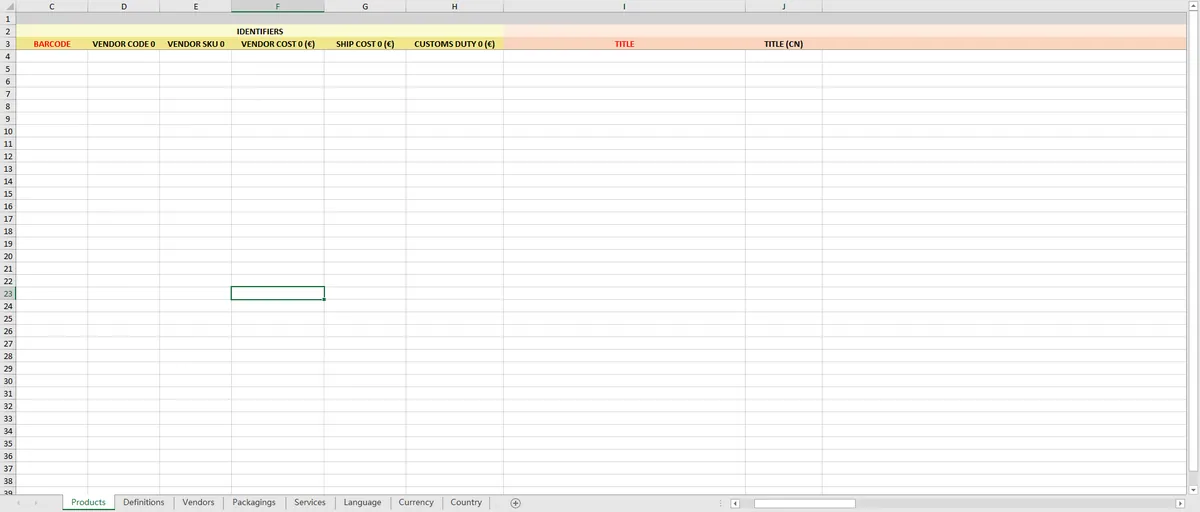Open the Currency sheet tab
The width and height of the screenshot is (1200, 512).
(x=416, y=502)
